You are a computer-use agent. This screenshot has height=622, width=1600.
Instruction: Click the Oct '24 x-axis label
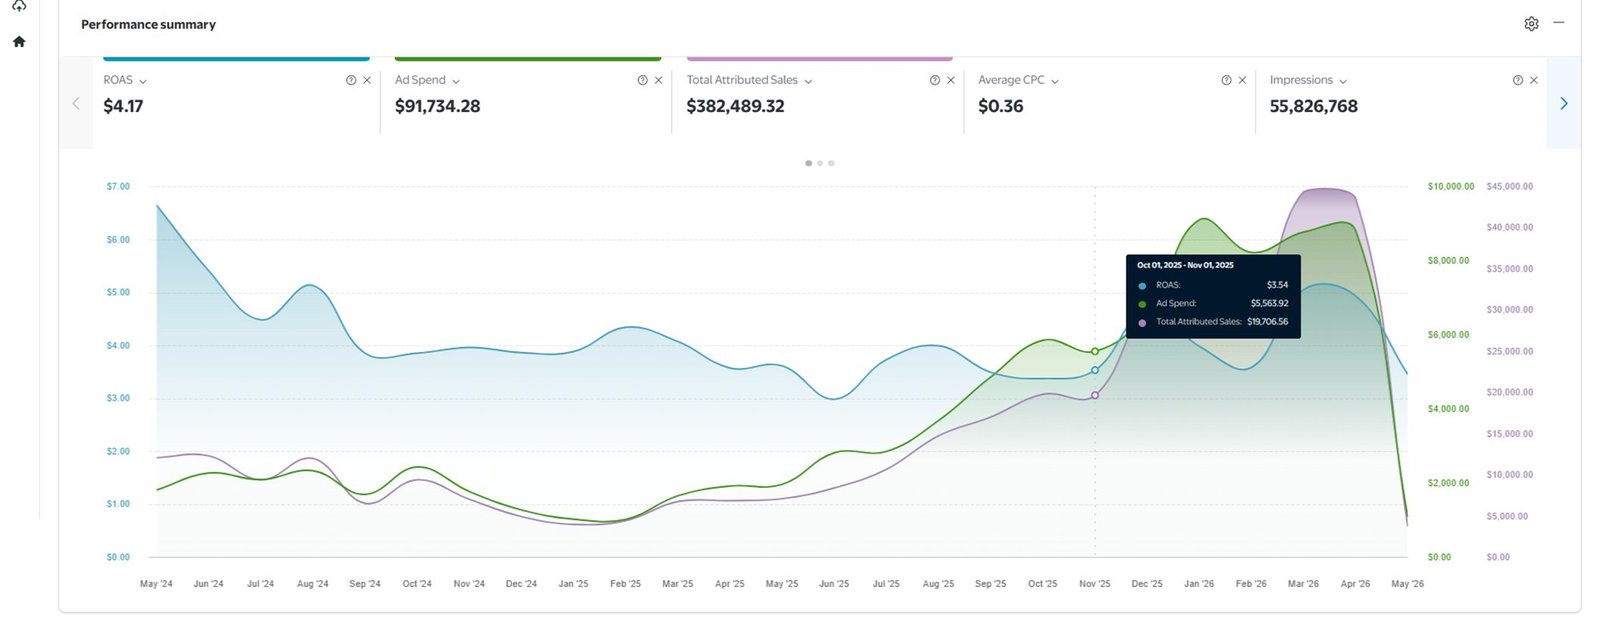tap(417, 583)
